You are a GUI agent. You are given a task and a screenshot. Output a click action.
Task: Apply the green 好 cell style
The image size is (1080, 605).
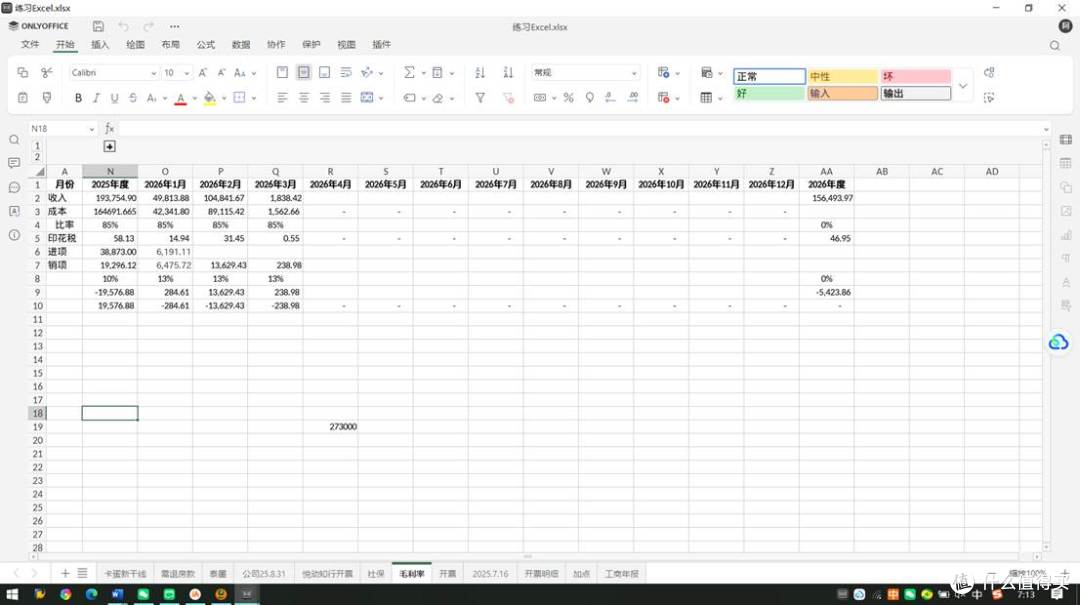click(769, 93)
